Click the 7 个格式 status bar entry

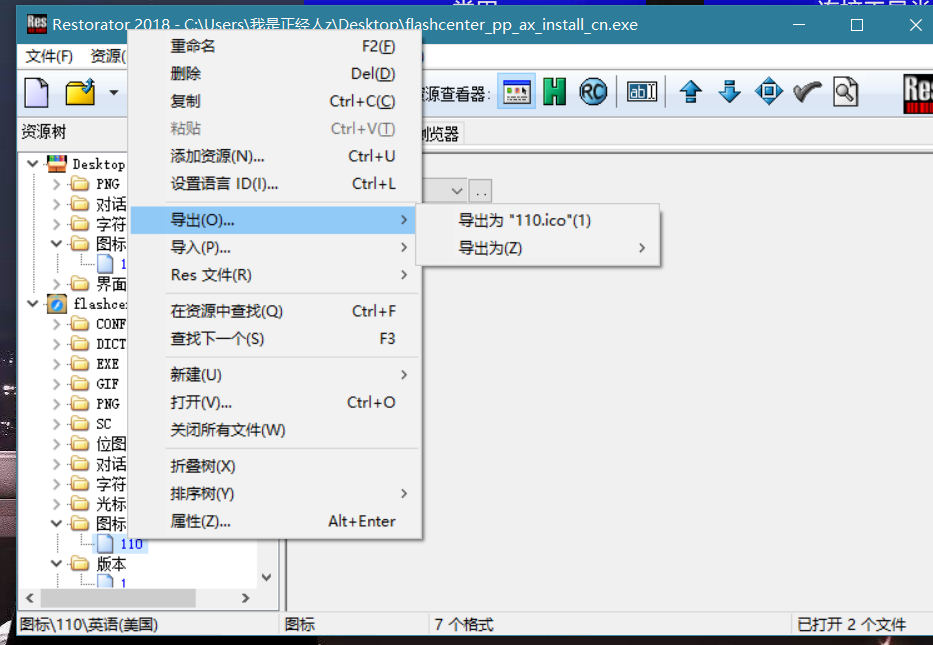(x=464, y=625)
